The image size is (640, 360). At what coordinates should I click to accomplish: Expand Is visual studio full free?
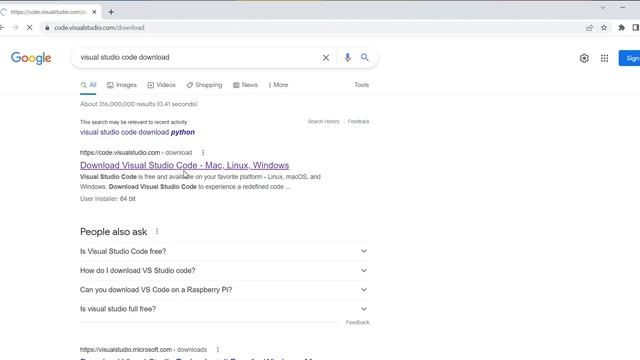[x=224, y=309]
